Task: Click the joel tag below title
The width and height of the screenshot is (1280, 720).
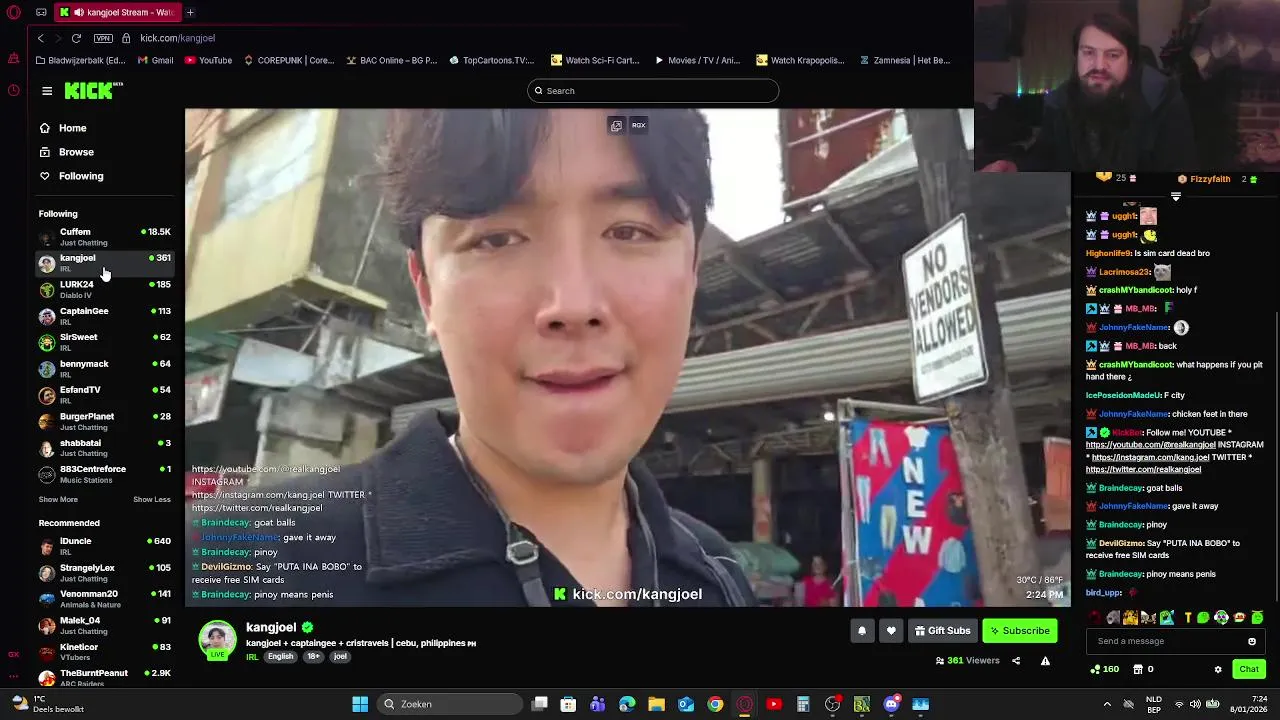Action: [x=340, y=657]
